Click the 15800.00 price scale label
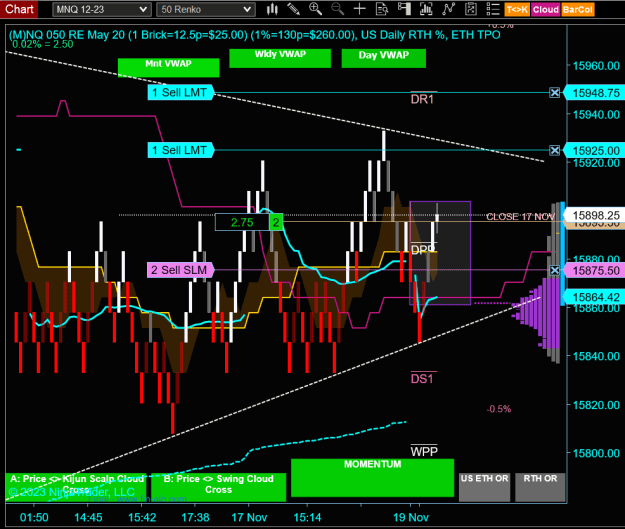 (596, 453)
